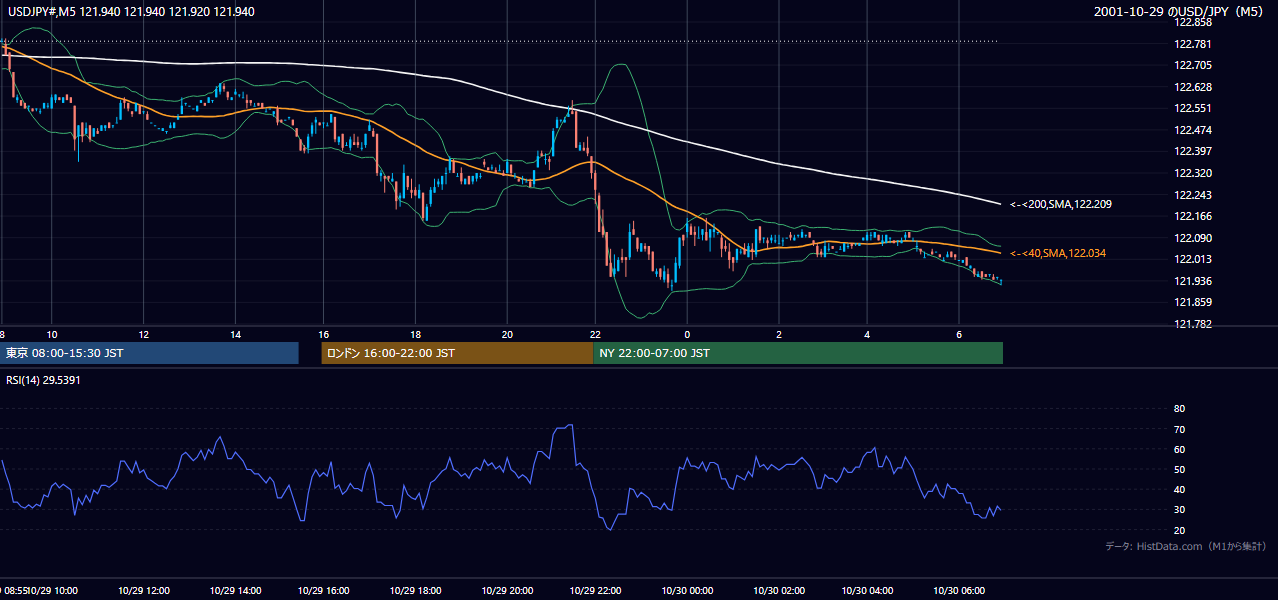Image resolution: width=1278 pixels, height=600 pixels.
Task: Click the 10/30 06:00 bottom time label
Action: (959, 591)
